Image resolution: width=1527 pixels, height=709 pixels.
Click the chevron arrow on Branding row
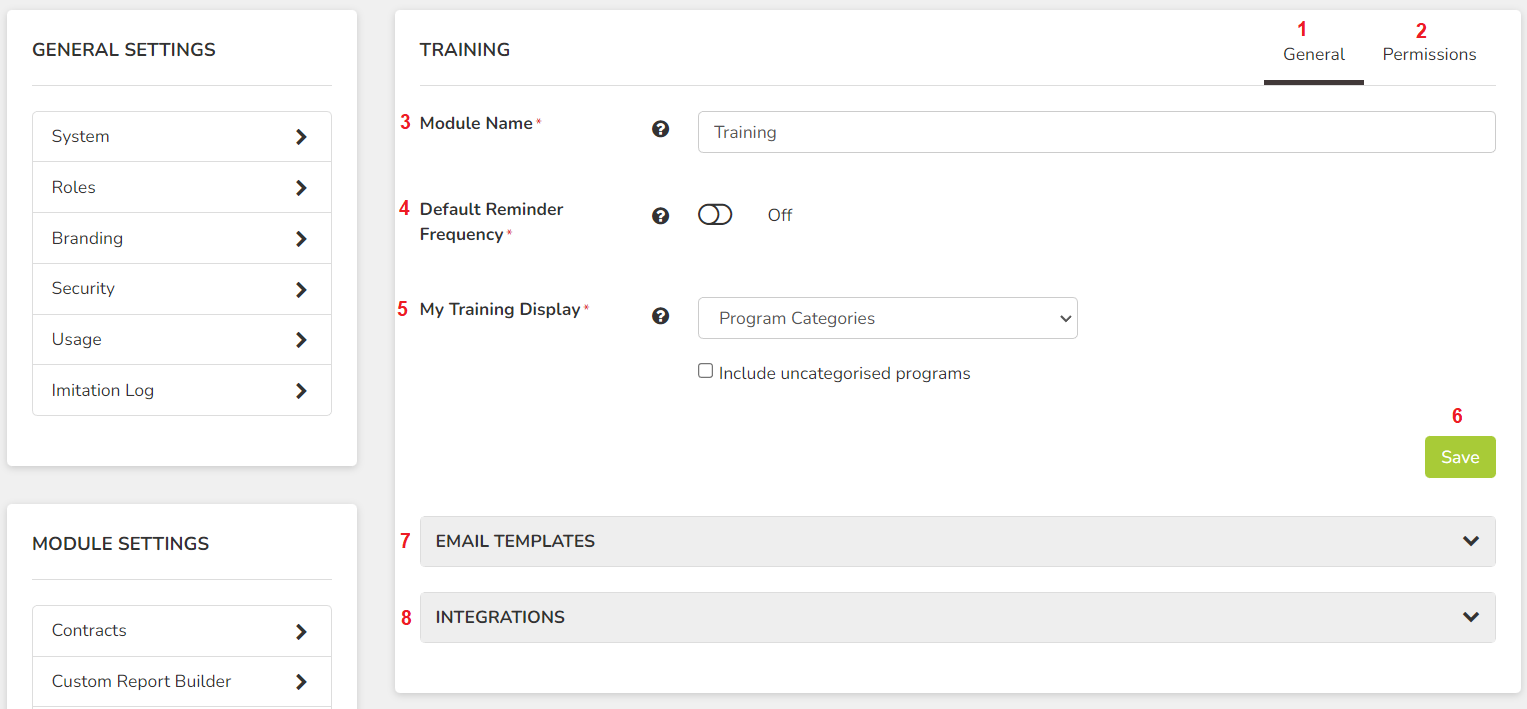click(x=301, y=239)
